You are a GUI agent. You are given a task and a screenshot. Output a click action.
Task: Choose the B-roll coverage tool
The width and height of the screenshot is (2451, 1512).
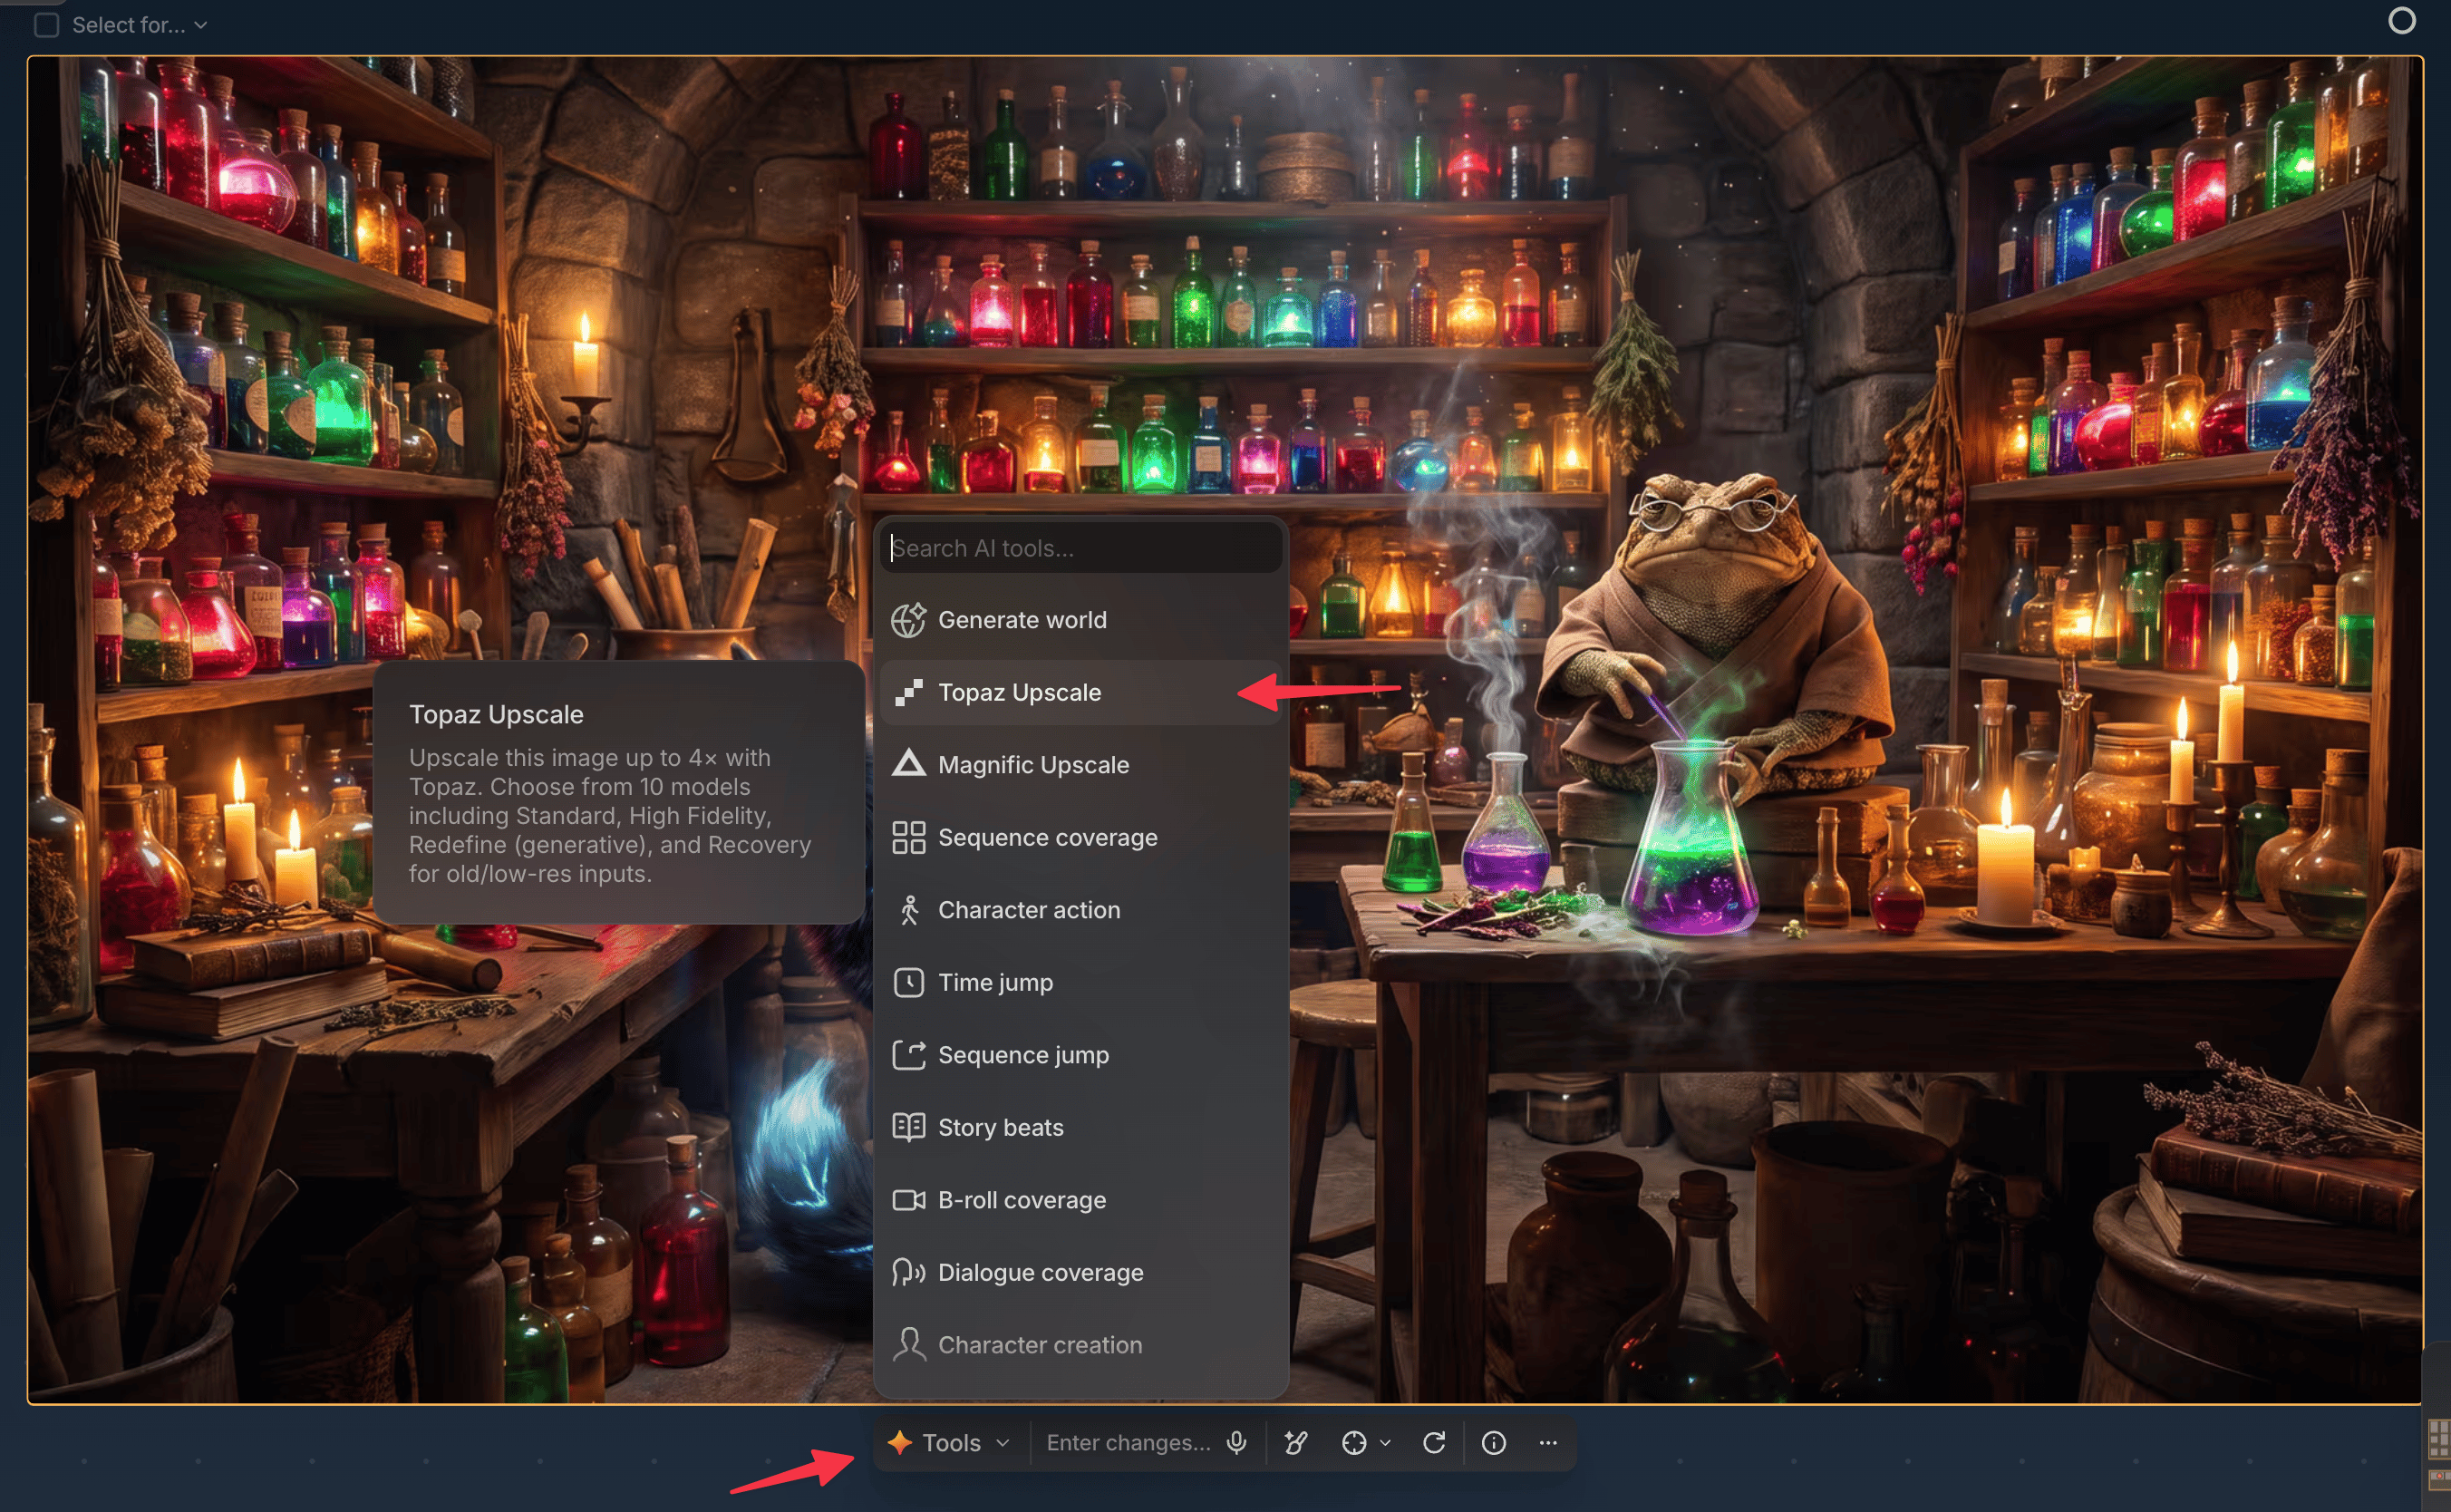(x=1080, y=1200)
